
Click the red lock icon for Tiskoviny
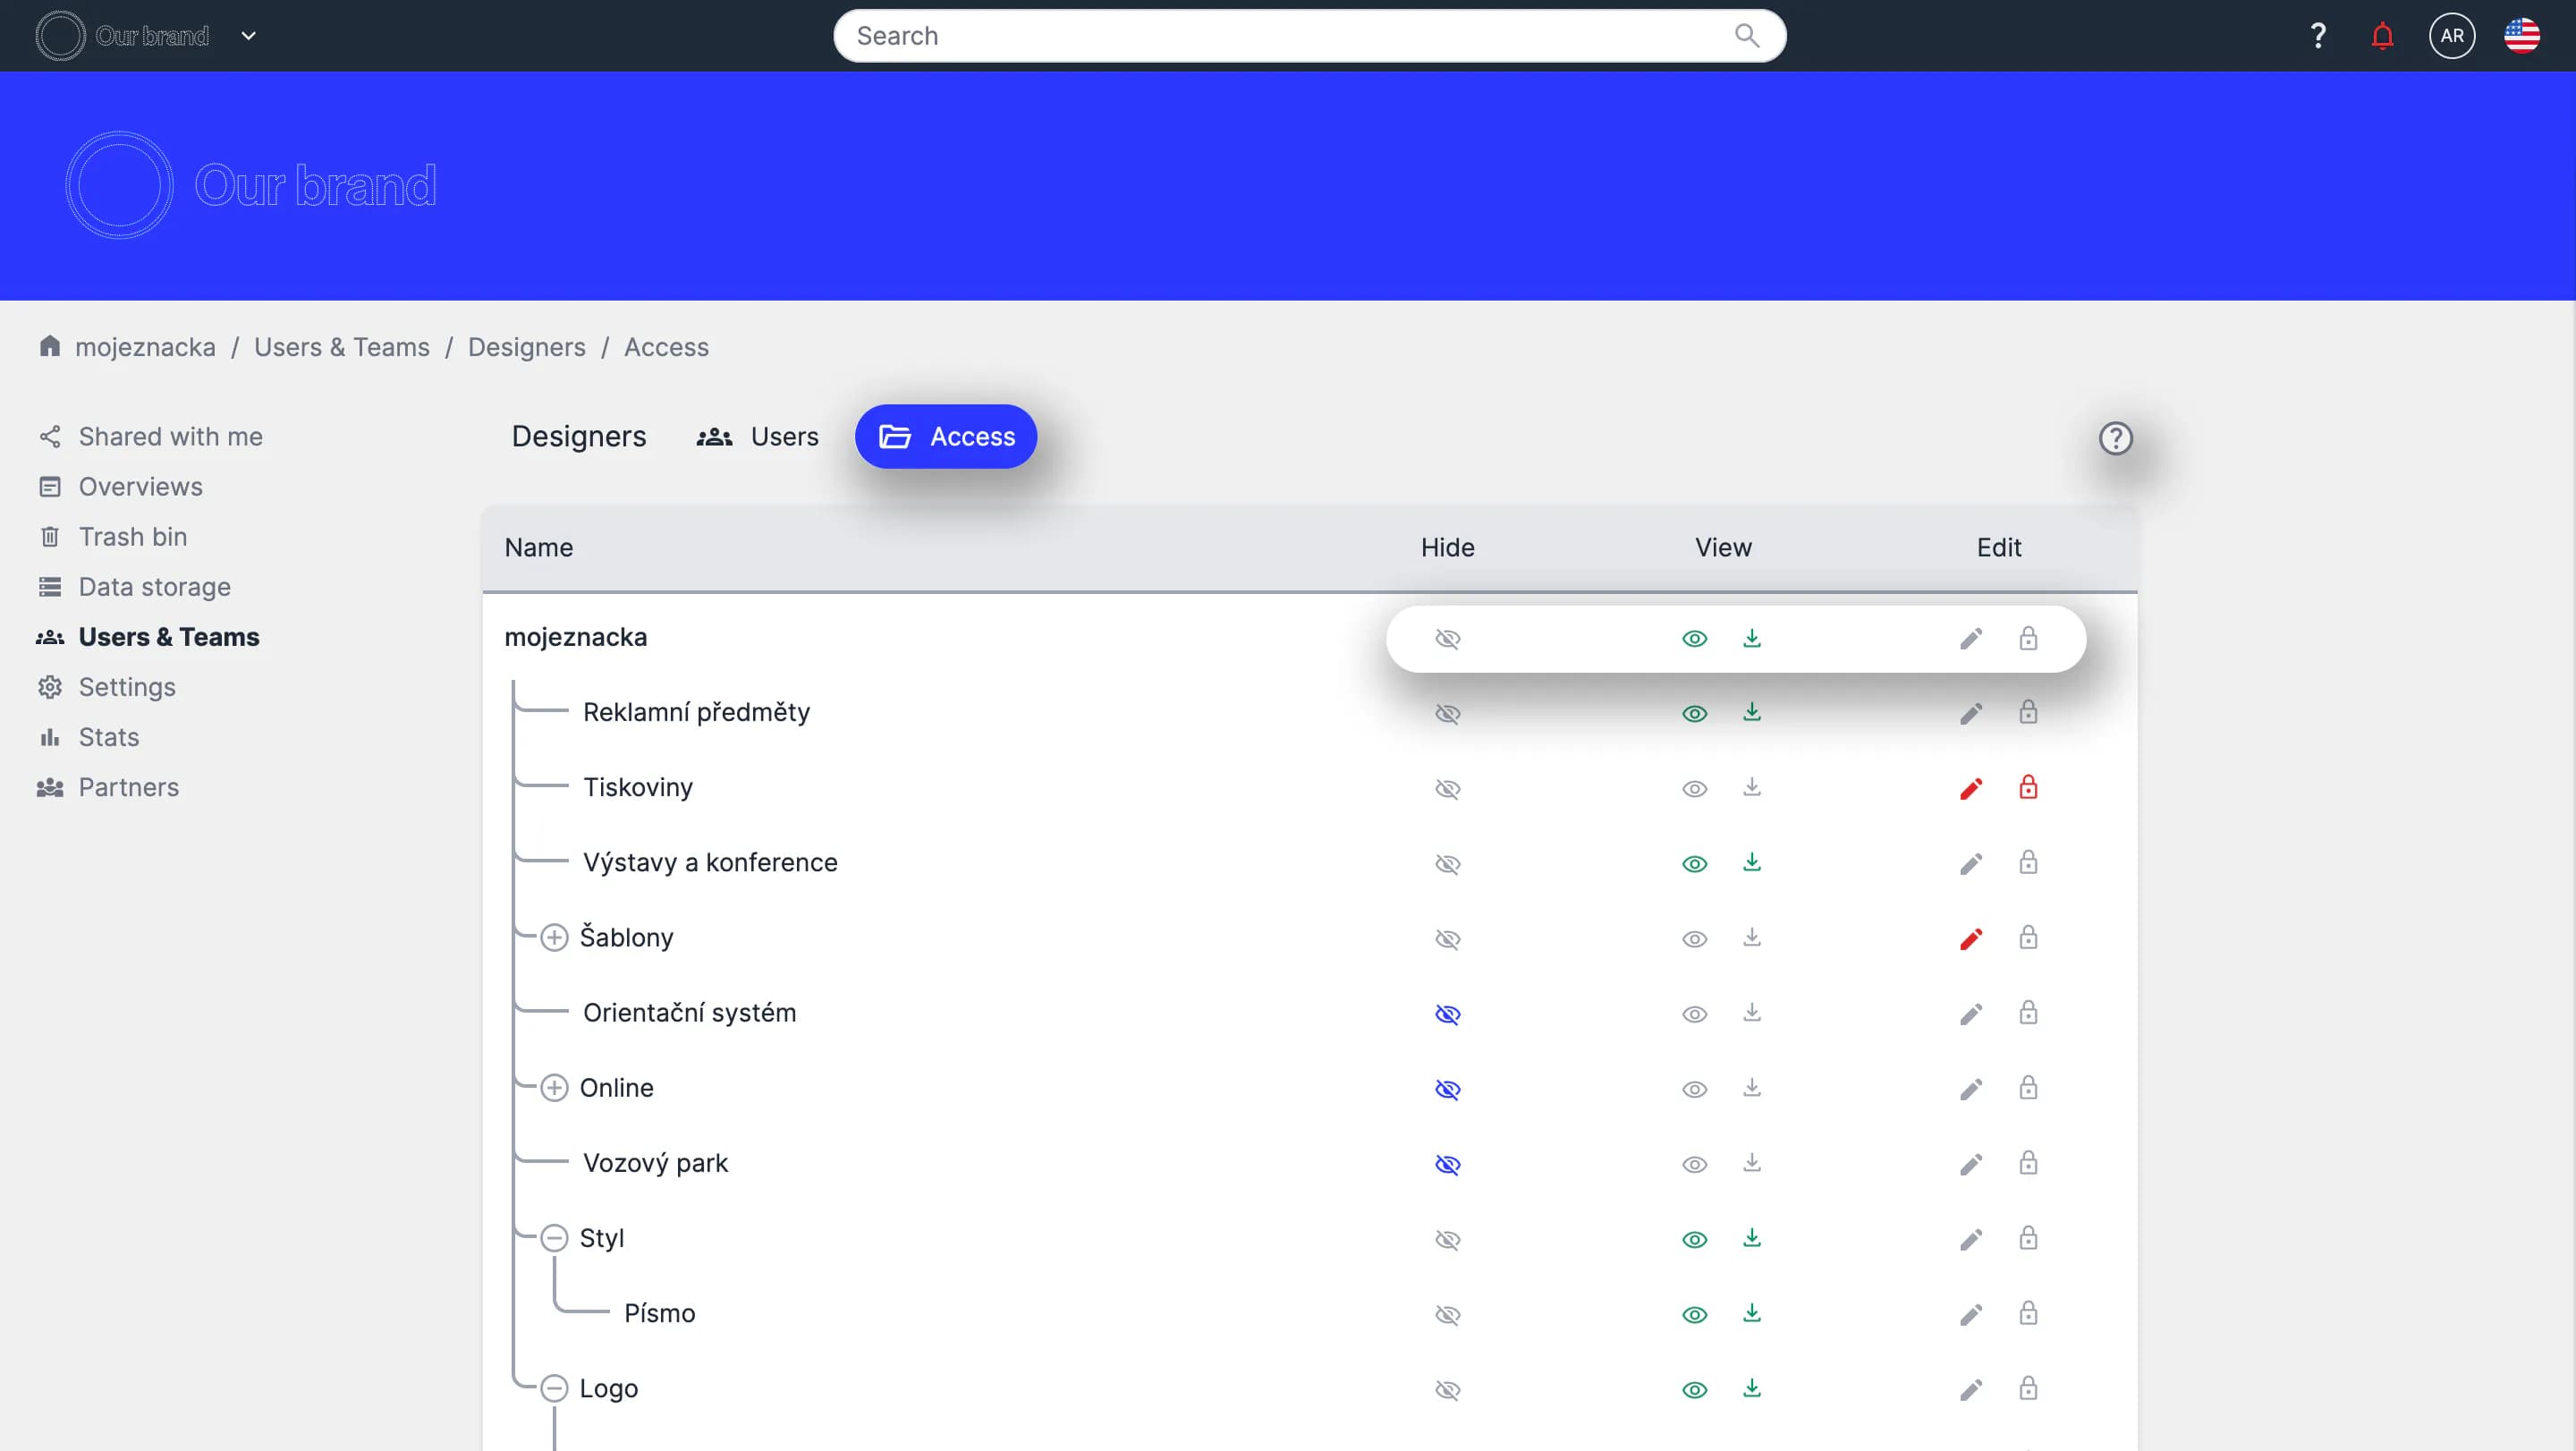point(2027,788)
